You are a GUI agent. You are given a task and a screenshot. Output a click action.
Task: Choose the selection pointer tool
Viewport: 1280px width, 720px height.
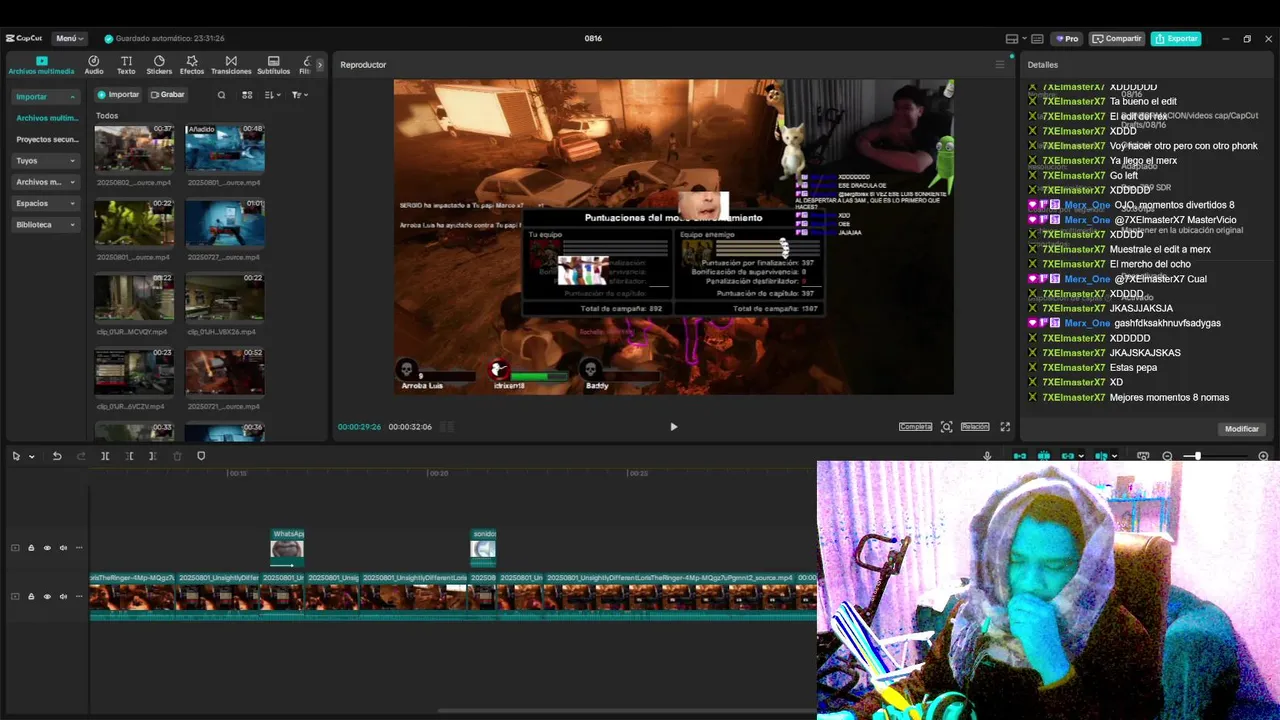coord(16,456)
